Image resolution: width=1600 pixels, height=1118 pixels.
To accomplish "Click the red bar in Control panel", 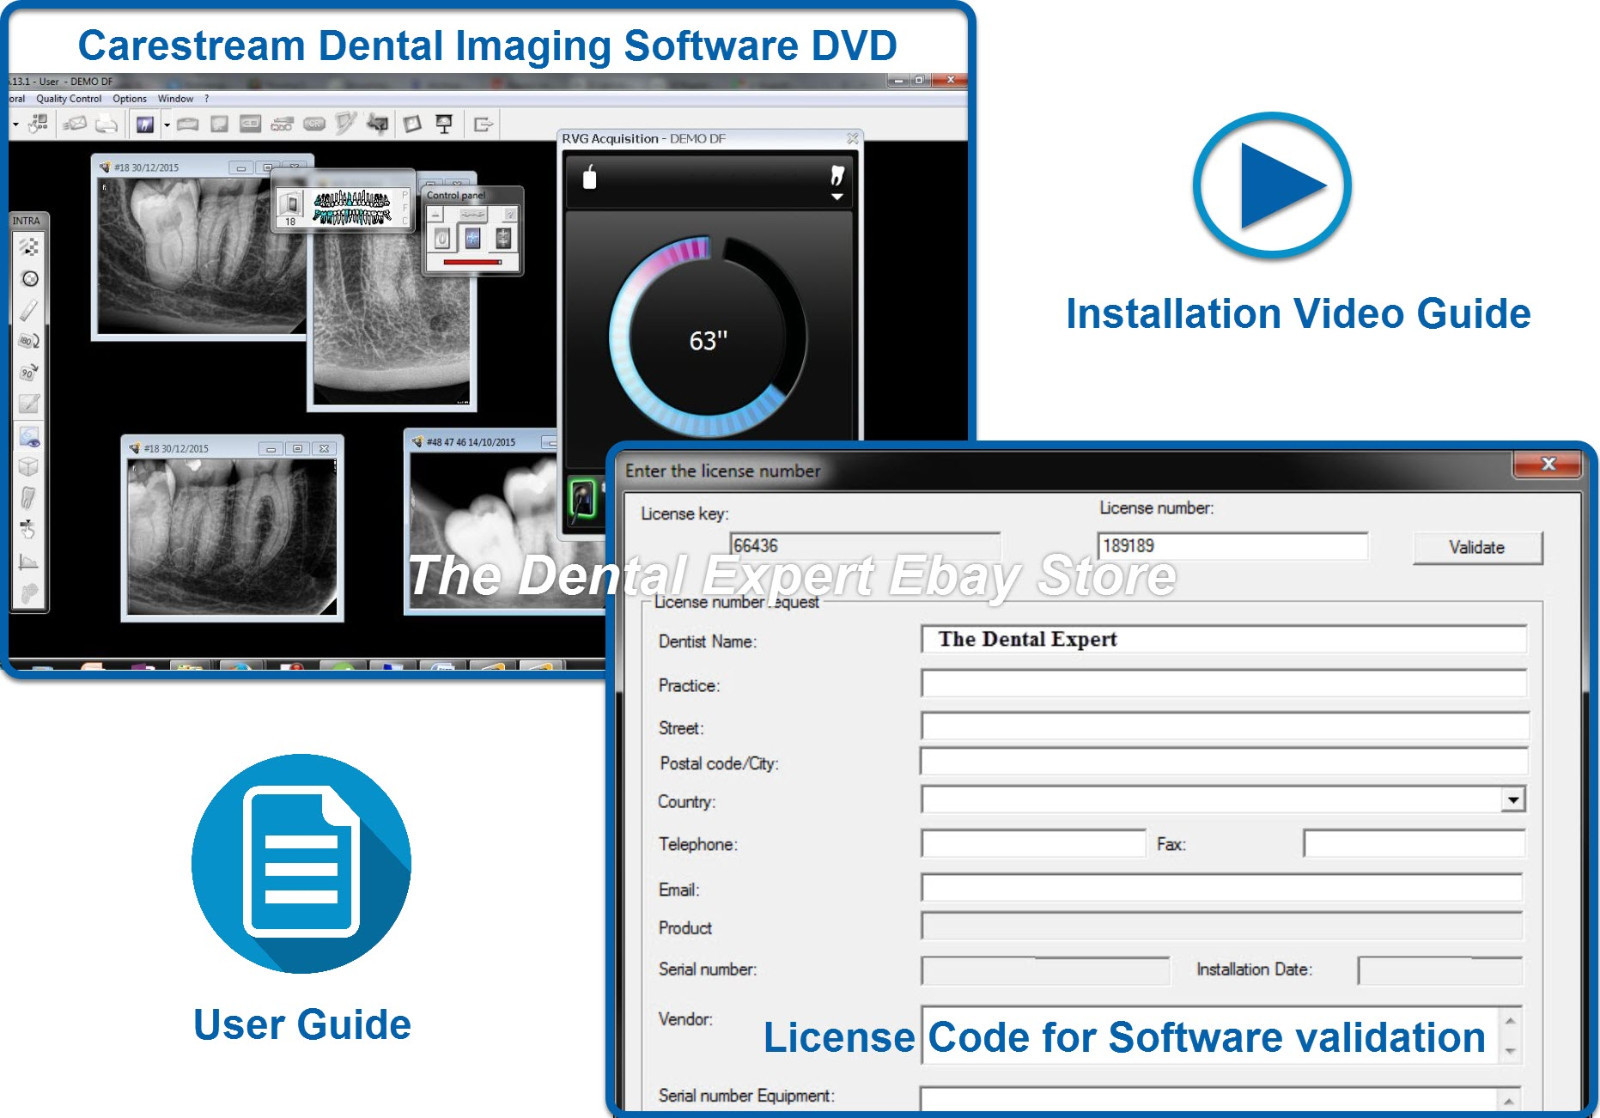I will click(x=473, y=262).
